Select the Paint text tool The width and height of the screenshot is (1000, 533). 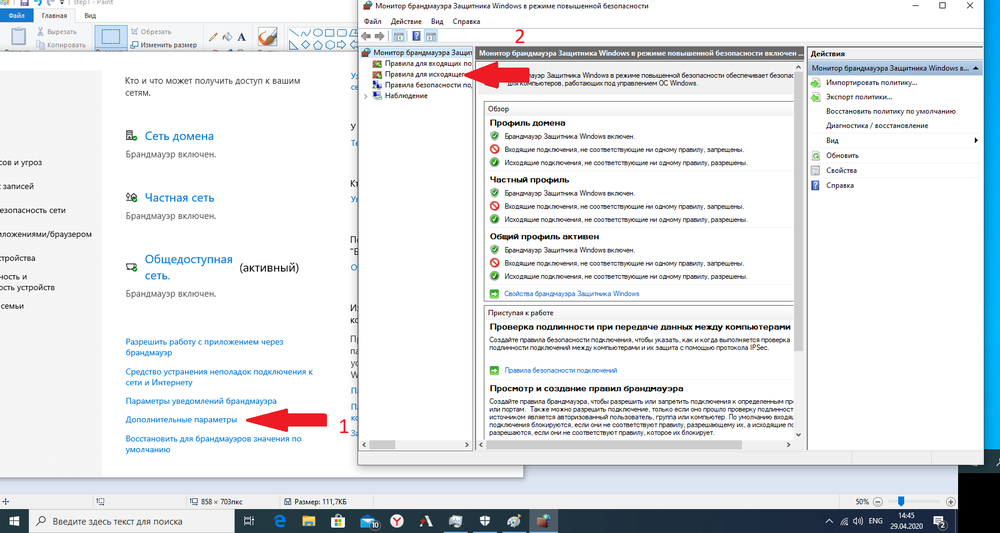(x=241, y=37)
